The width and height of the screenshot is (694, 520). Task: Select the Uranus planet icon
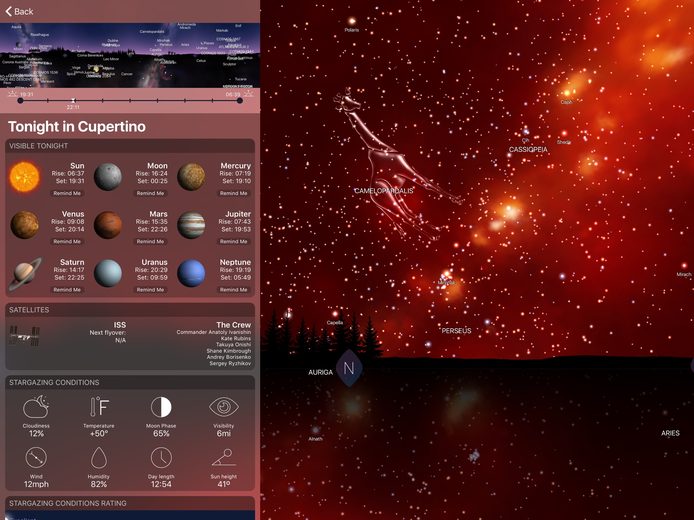pos(108,273)
